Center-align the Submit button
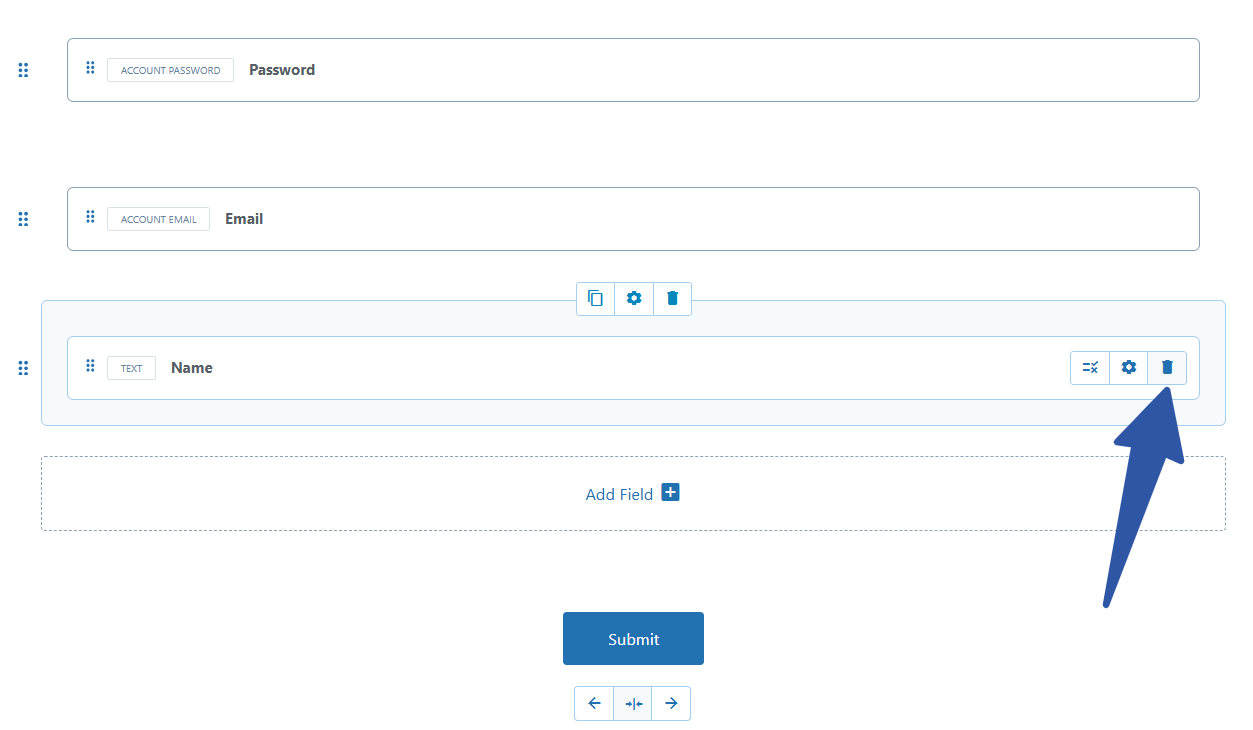 pos(633,703)
